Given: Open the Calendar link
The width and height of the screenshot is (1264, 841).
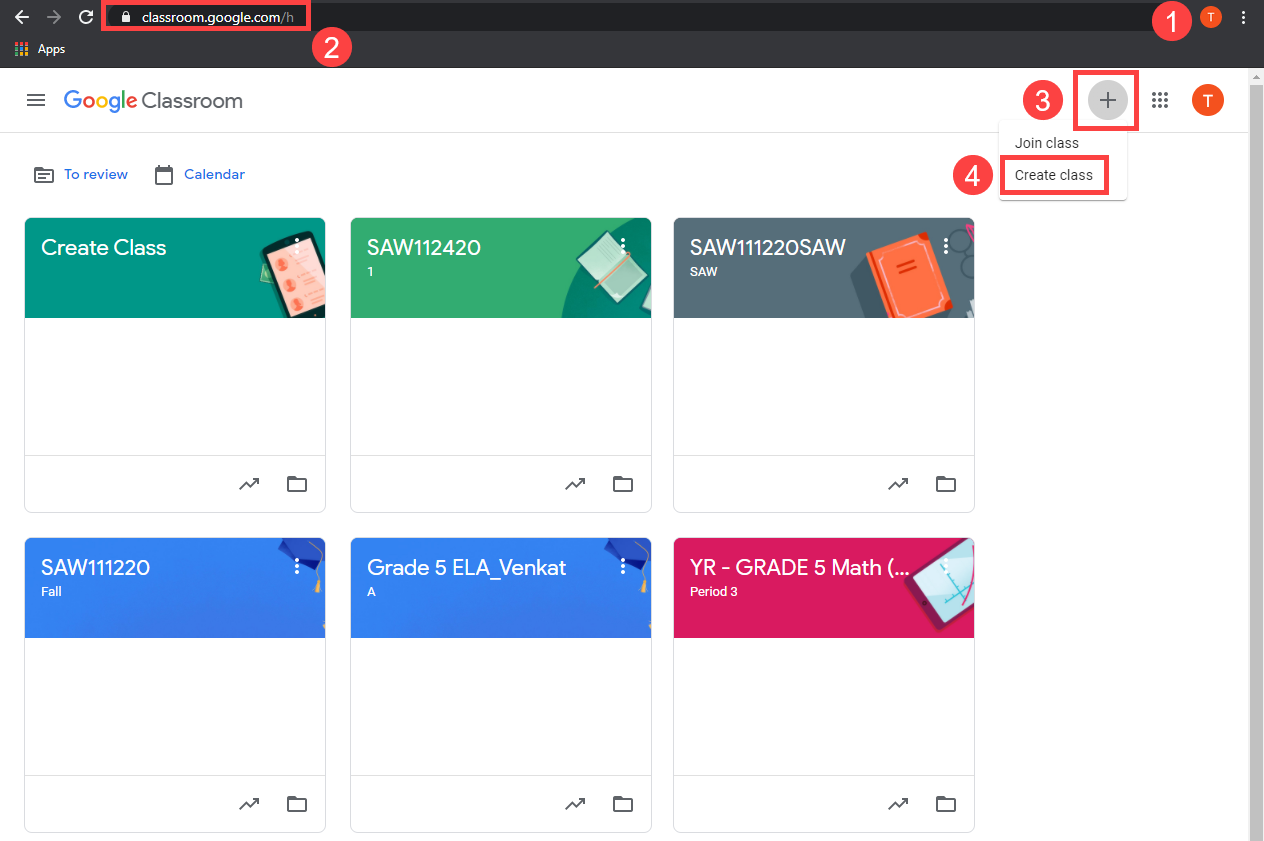Looking at the screenshot, I should pos(214,174).
